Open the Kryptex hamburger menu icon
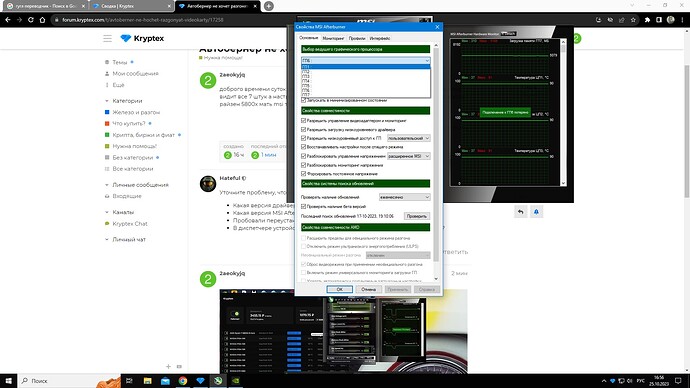The width and height of the screenshot is (690, 388). 107,38
